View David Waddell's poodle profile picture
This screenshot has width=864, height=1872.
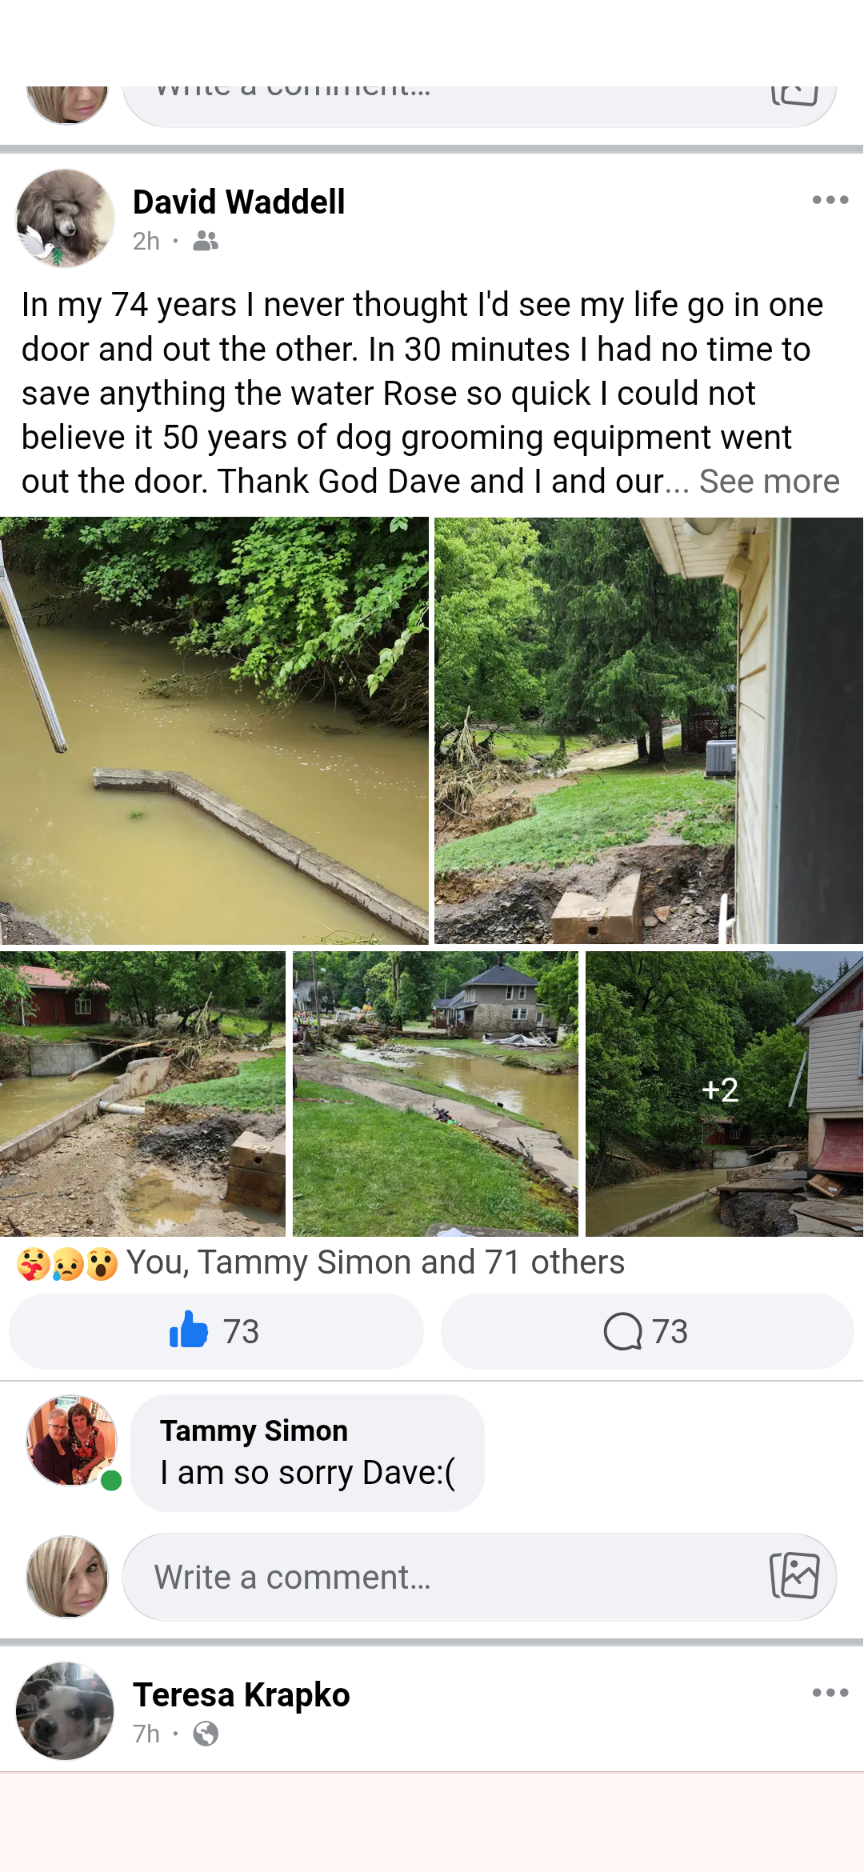click(x=66, y=218)
